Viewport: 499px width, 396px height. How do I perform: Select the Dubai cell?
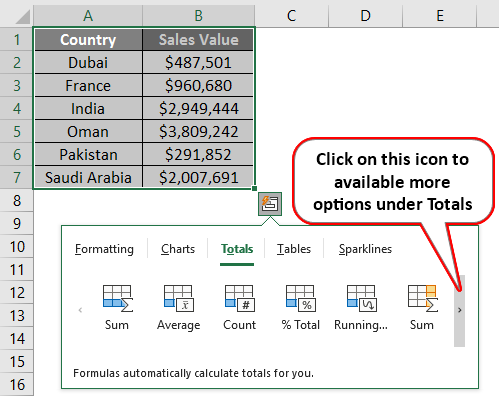[x=88, y=63]
